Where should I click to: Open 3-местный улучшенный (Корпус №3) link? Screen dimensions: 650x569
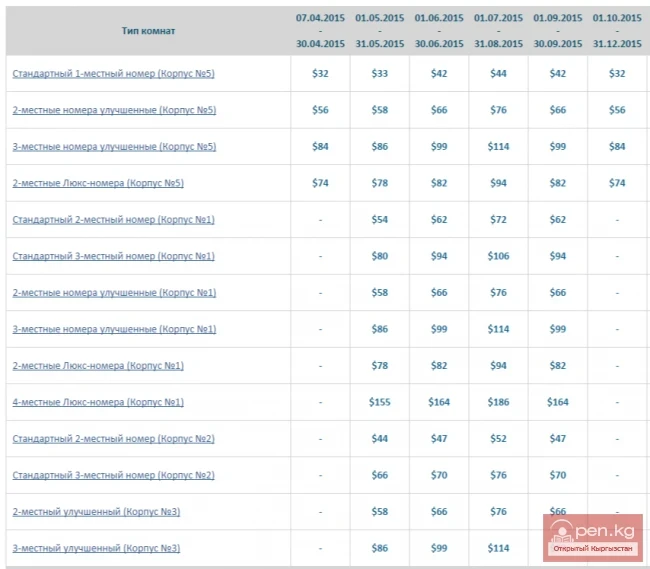pos(96,548)
